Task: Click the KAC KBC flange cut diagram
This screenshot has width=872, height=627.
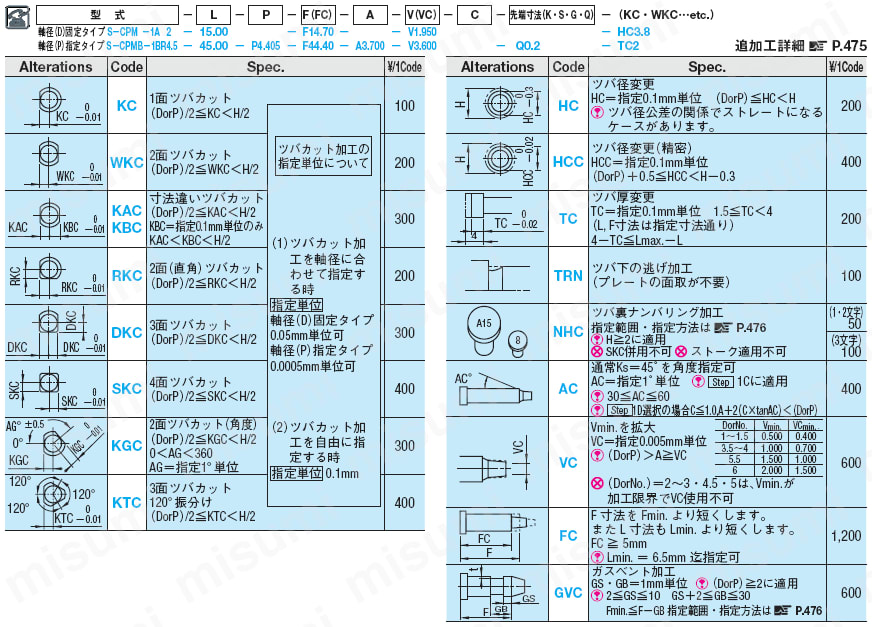Action: click(x=56, y=219)
